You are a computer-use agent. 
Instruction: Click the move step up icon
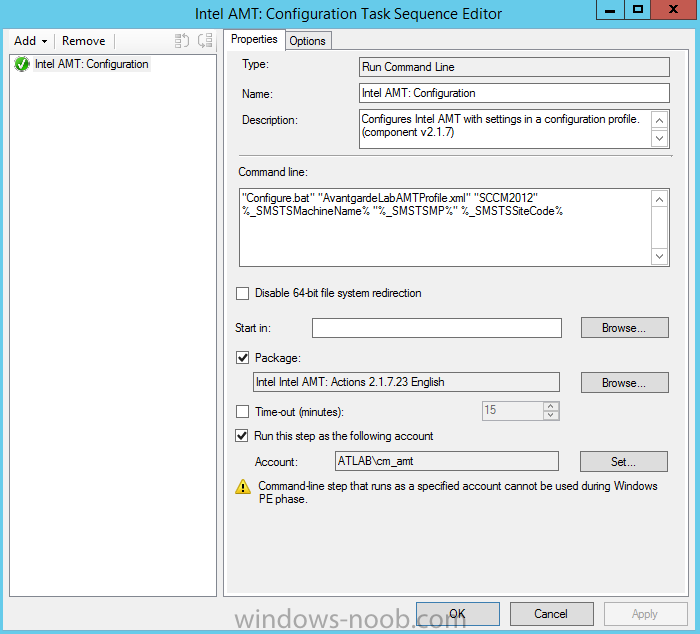pos(182,41)
